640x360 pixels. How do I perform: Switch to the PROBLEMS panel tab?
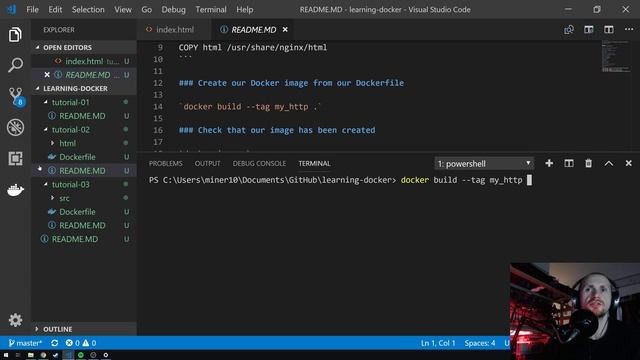tap(165, 163)
